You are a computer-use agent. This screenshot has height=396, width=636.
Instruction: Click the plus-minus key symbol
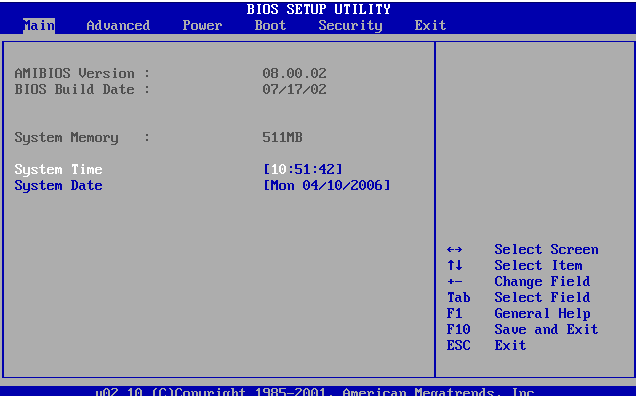tap(454, 282)
